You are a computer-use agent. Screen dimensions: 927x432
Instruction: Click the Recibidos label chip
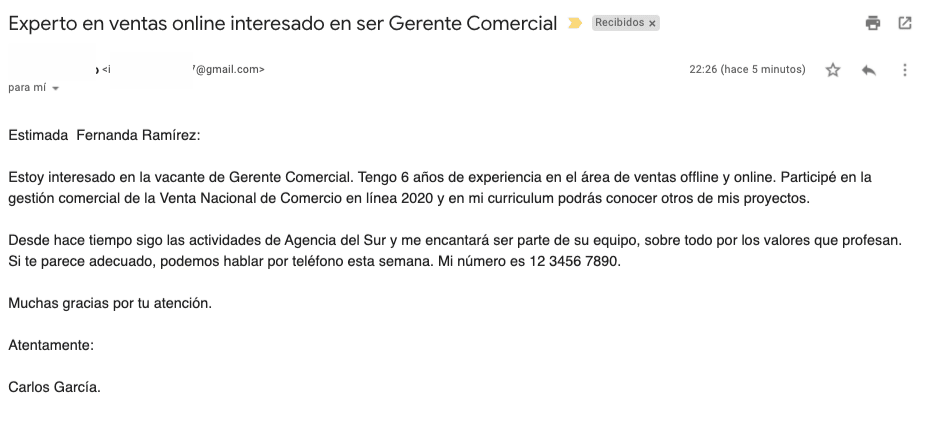620,22
